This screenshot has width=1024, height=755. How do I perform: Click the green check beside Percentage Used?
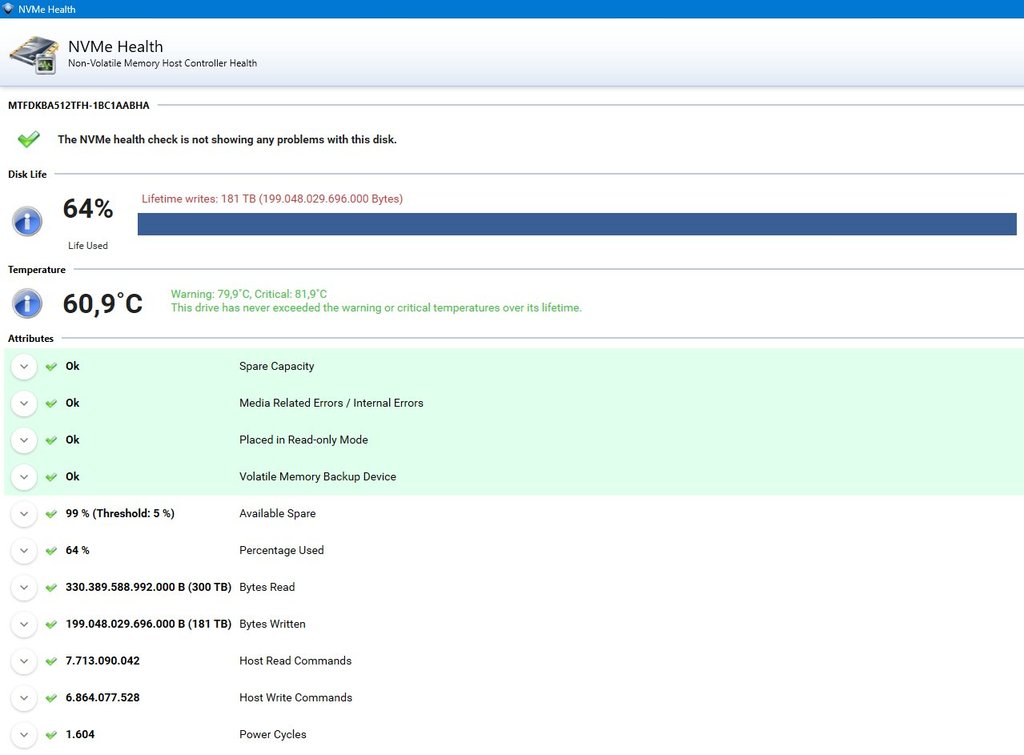click(x=51, y=551)
